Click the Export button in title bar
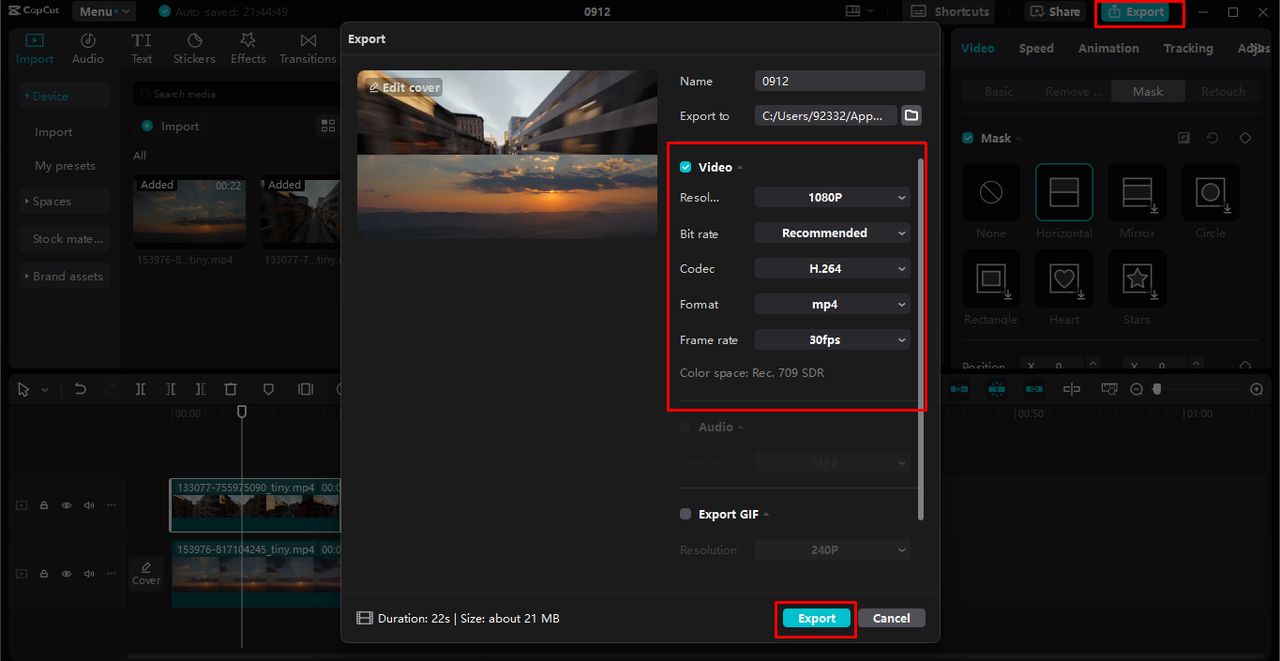Viewport: 1280px width, 661px height. pos(1135,12)
